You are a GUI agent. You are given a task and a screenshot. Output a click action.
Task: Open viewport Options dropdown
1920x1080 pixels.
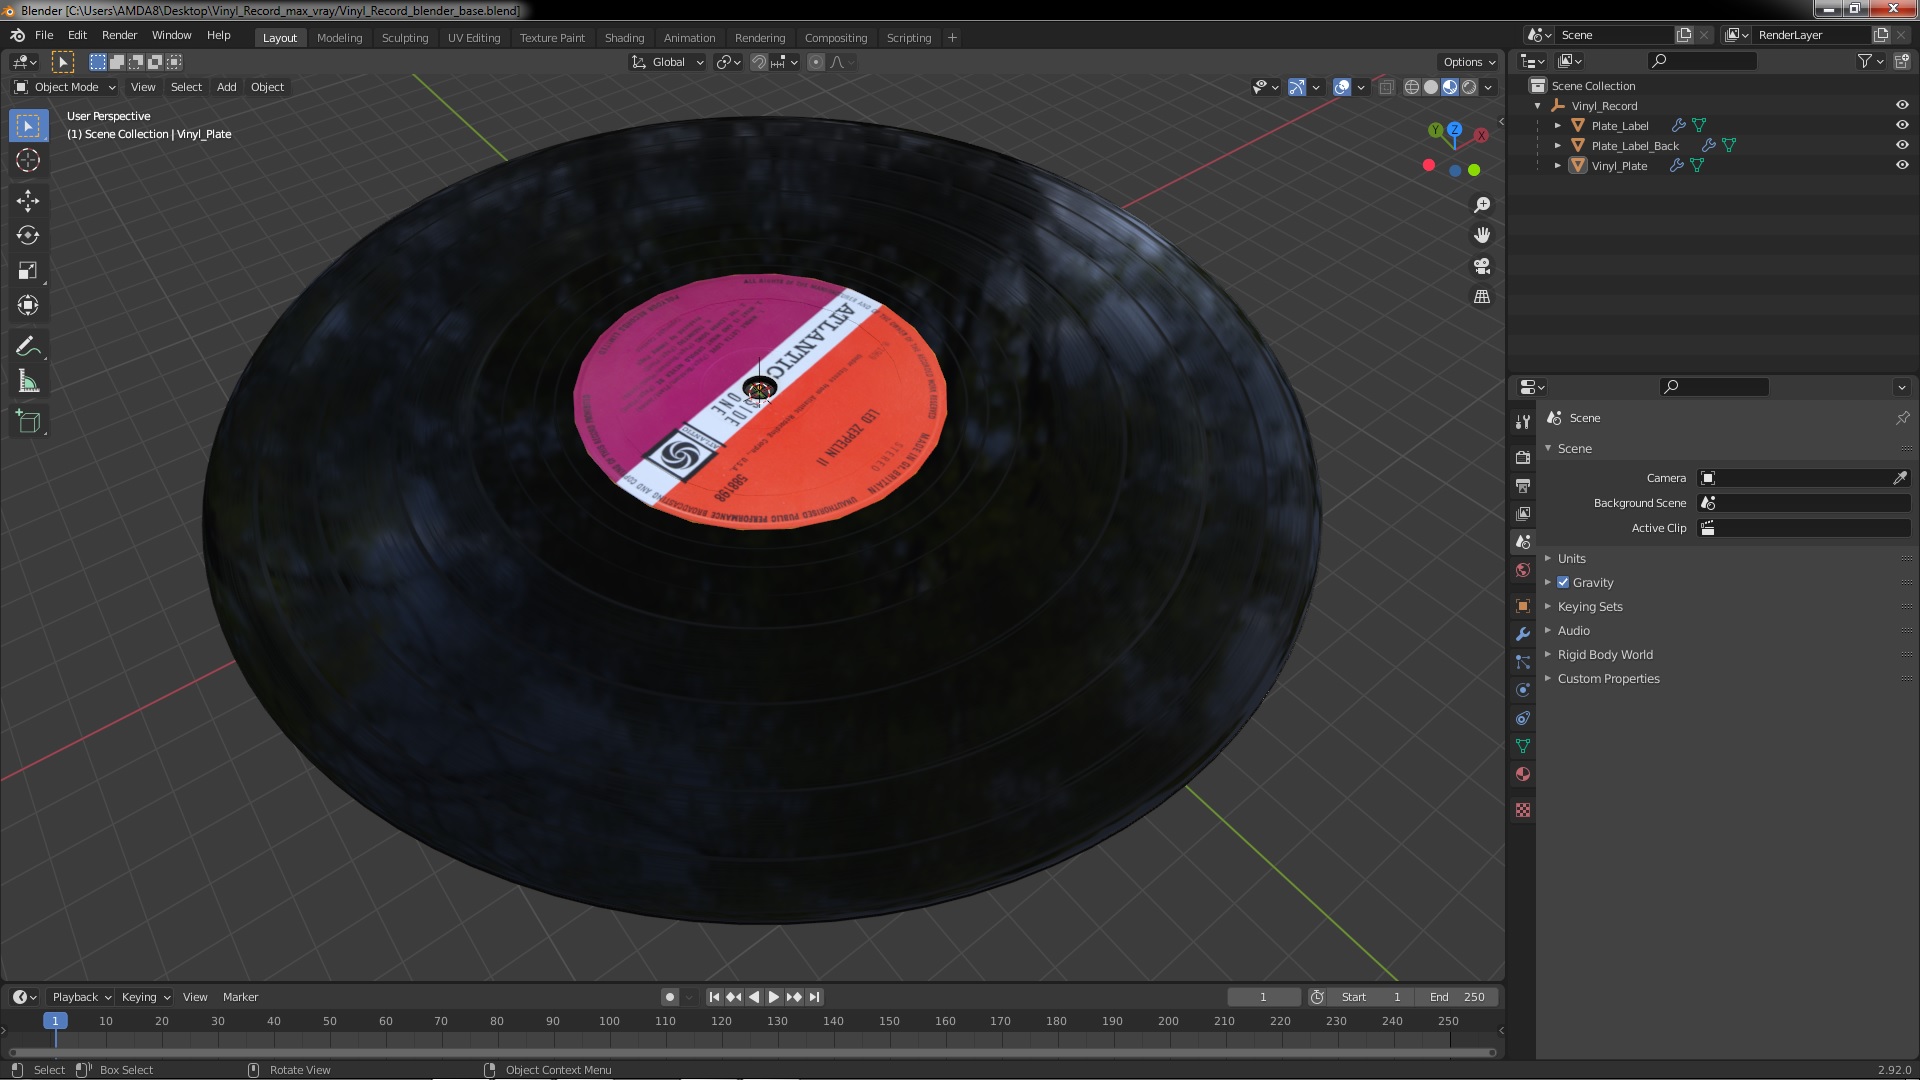1469,62
